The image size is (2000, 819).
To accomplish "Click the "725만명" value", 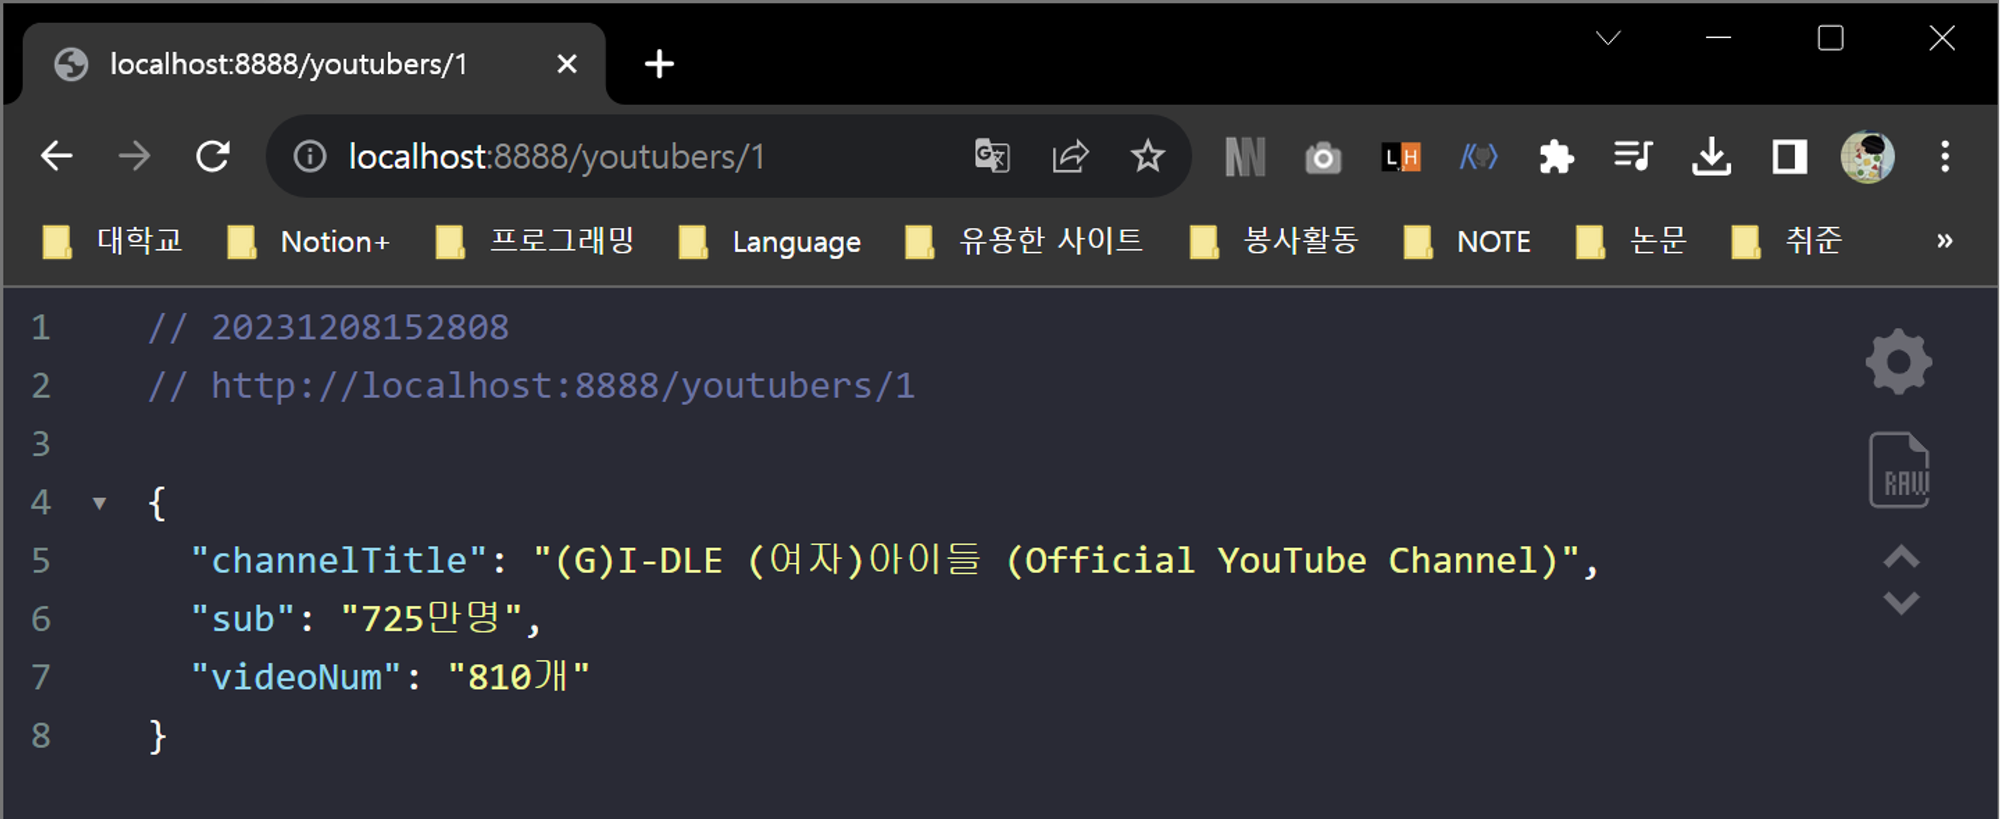I will click(x=432, y=619).
